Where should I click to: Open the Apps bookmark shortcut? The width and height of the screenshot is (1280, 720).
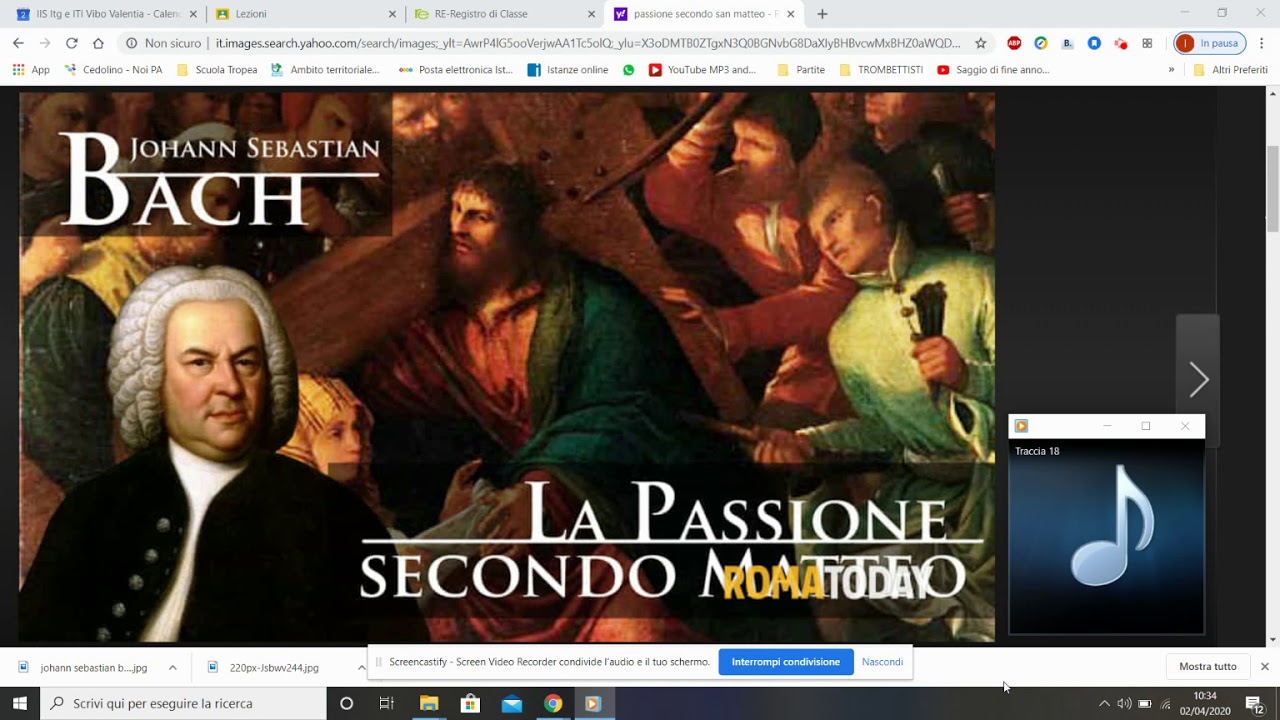point(31,70)
